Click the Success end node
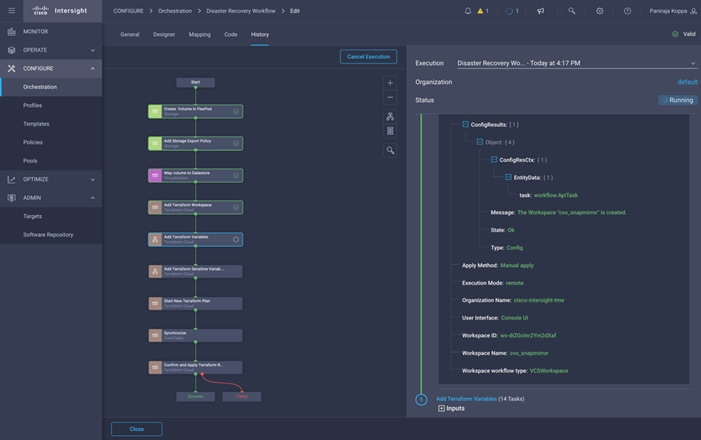 195,397
